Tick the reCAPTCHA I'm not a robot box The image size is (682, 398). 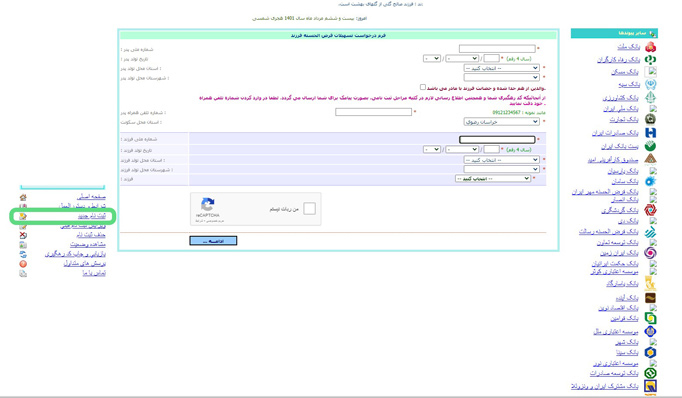(x=310, y=209)
